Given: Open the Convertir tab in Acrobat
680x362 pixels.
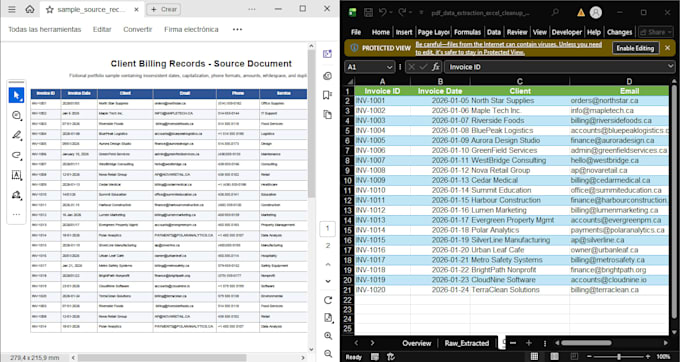Looking at the screenshot, I should tap(137, 29).
